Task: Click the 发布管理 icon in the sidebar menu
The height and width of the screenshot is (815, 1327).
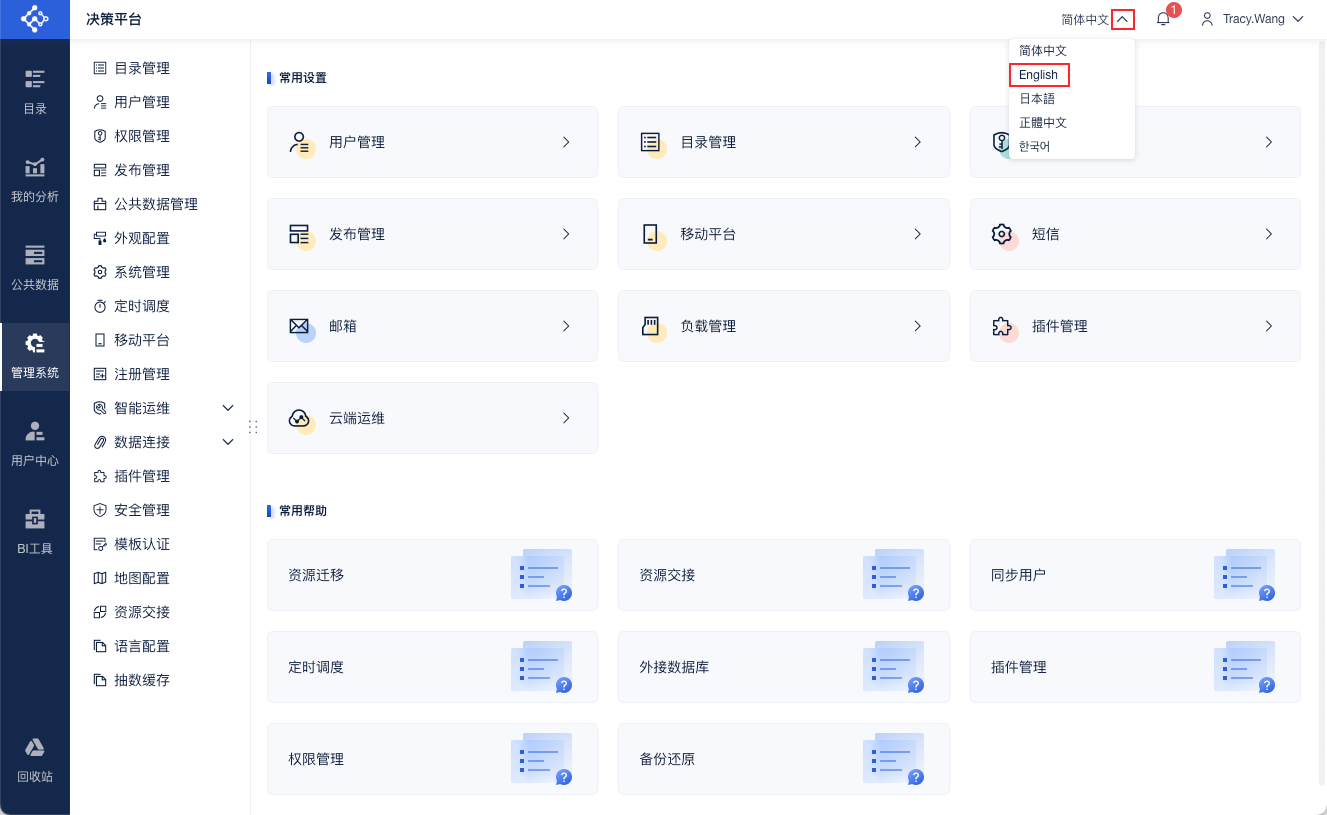Action: point(100,170)
